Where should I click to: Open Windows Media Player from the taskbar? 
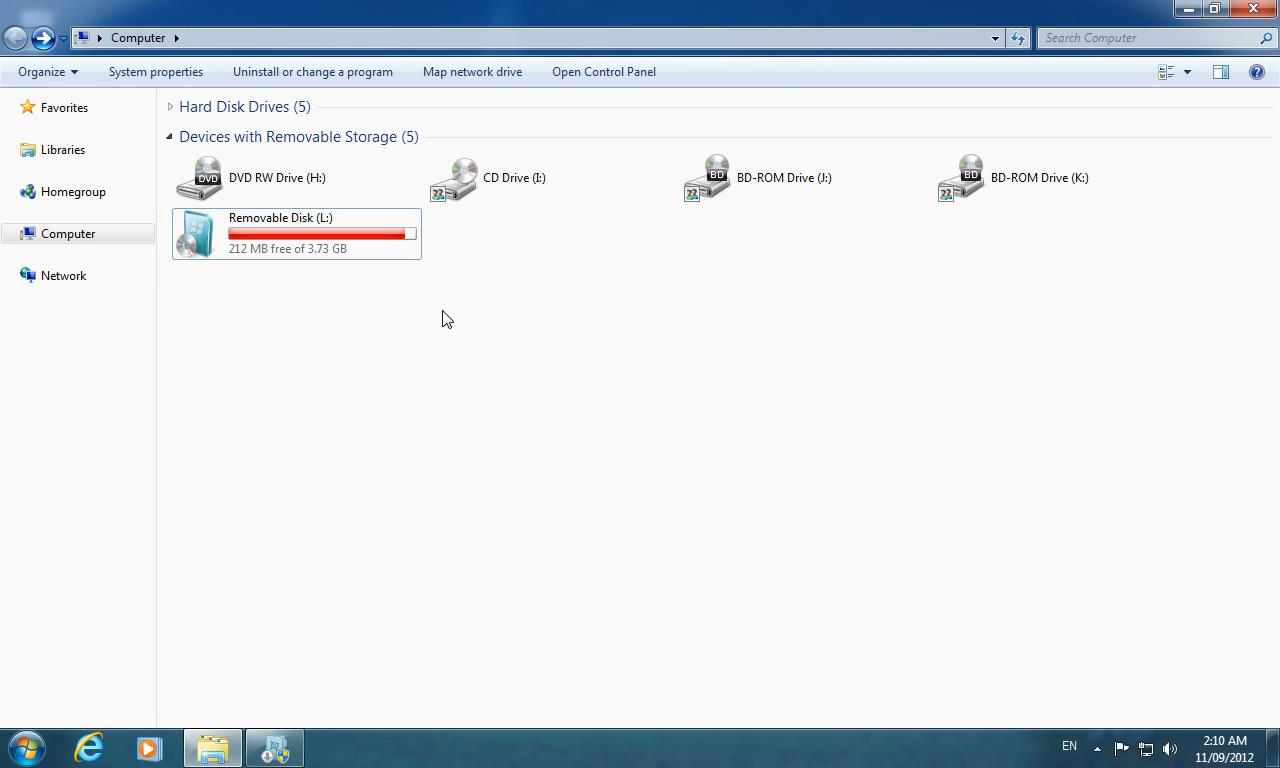click(150, 747)
